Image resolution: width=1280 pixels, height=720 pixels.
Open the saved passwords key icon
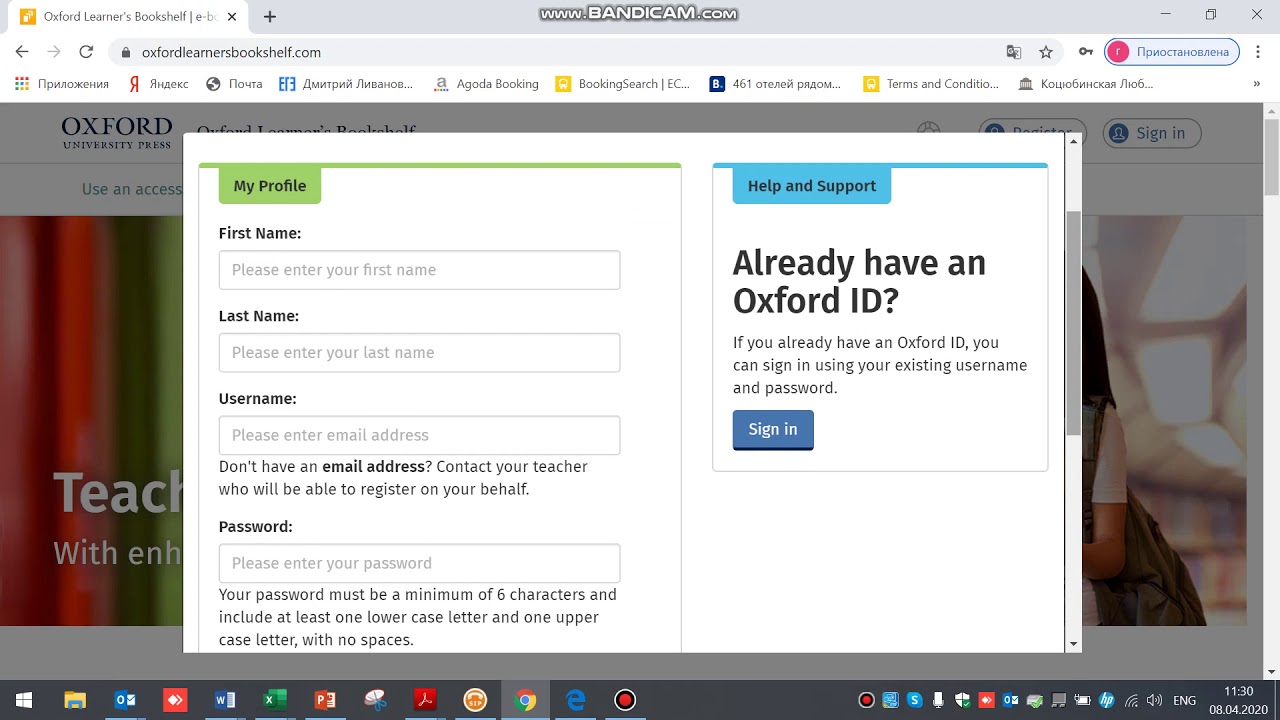[1086, 52]
